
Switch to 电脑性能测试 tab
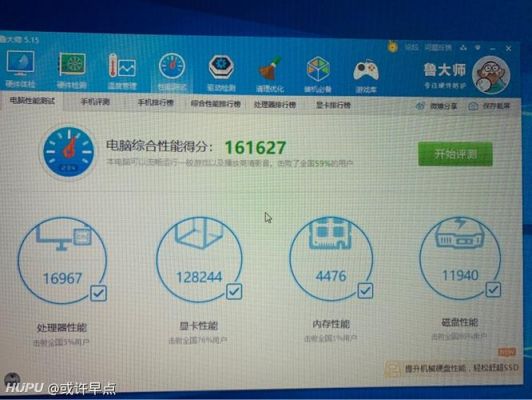click(x=32, y=101)
